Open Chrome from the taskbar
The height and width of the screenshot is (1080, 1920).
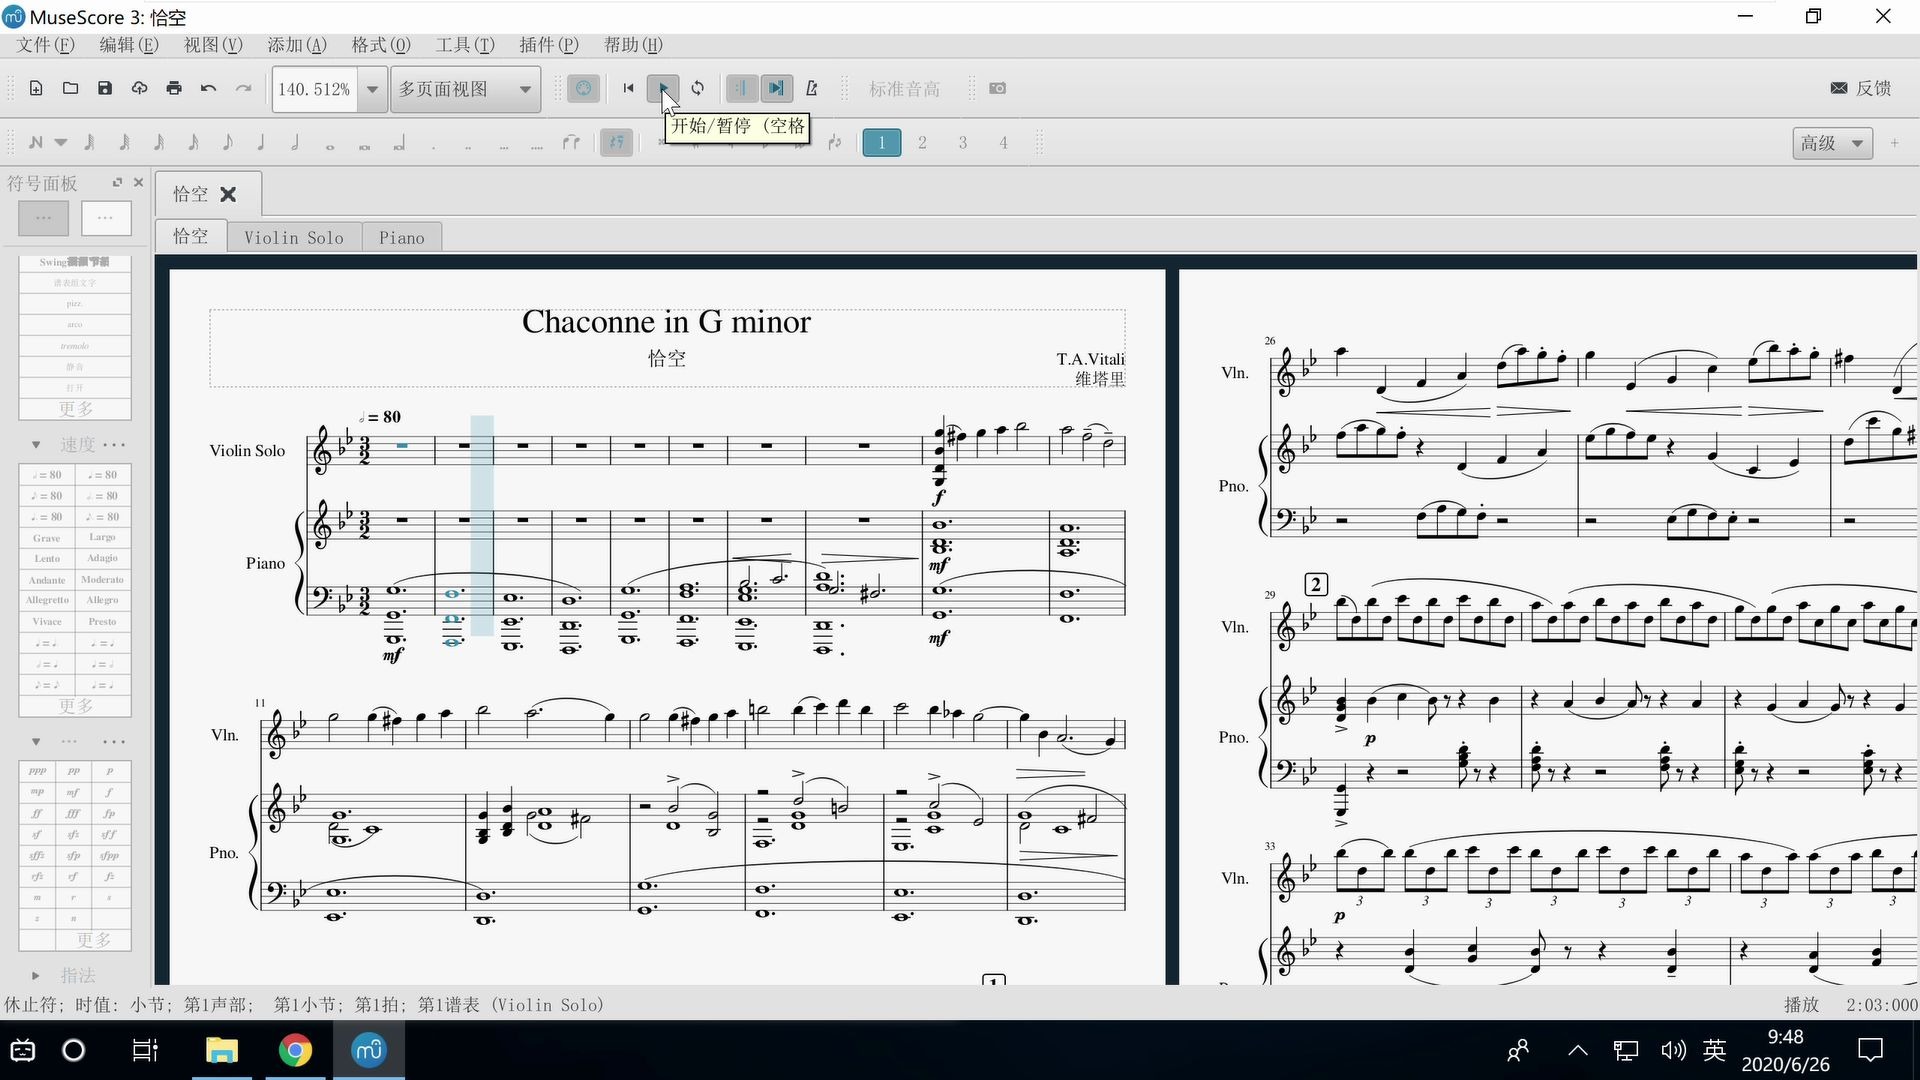[x=294, y=1050]
